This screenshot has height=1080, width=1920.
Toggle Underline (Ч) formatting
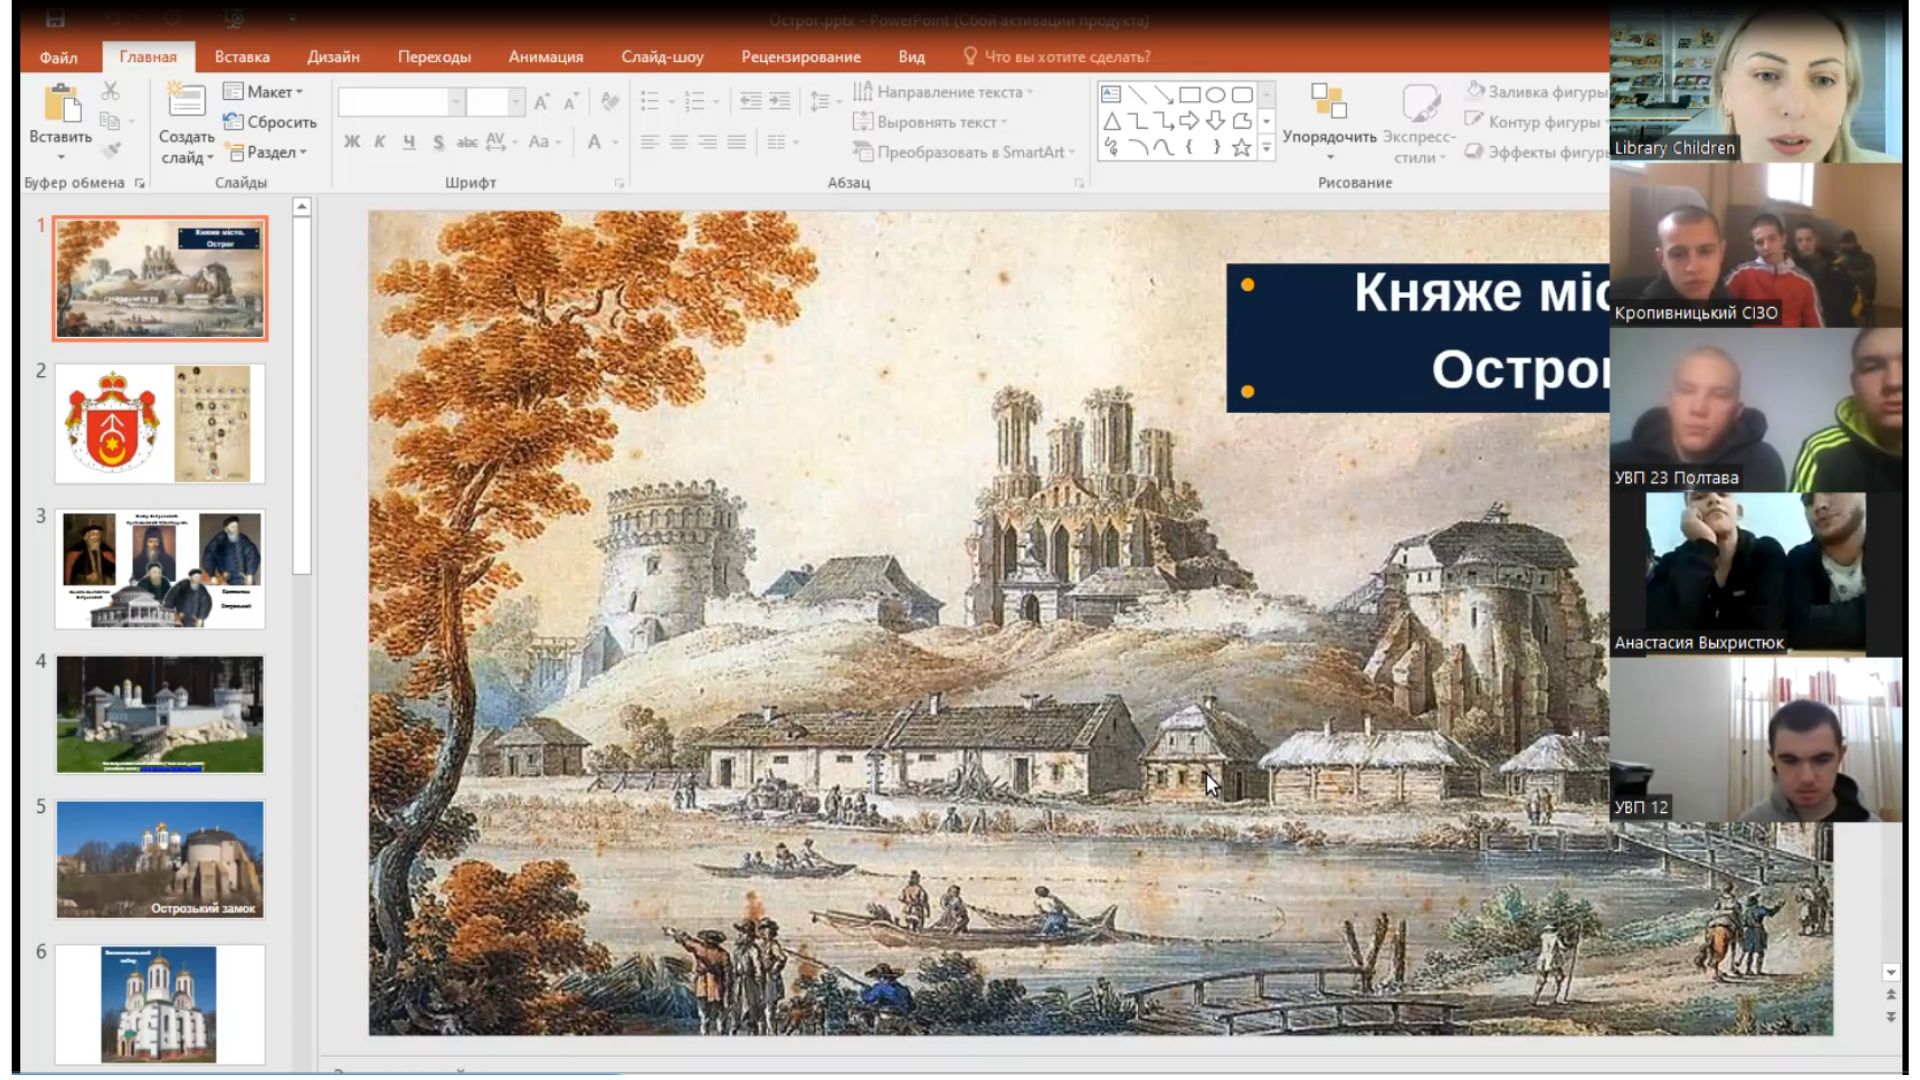point(409,142)
